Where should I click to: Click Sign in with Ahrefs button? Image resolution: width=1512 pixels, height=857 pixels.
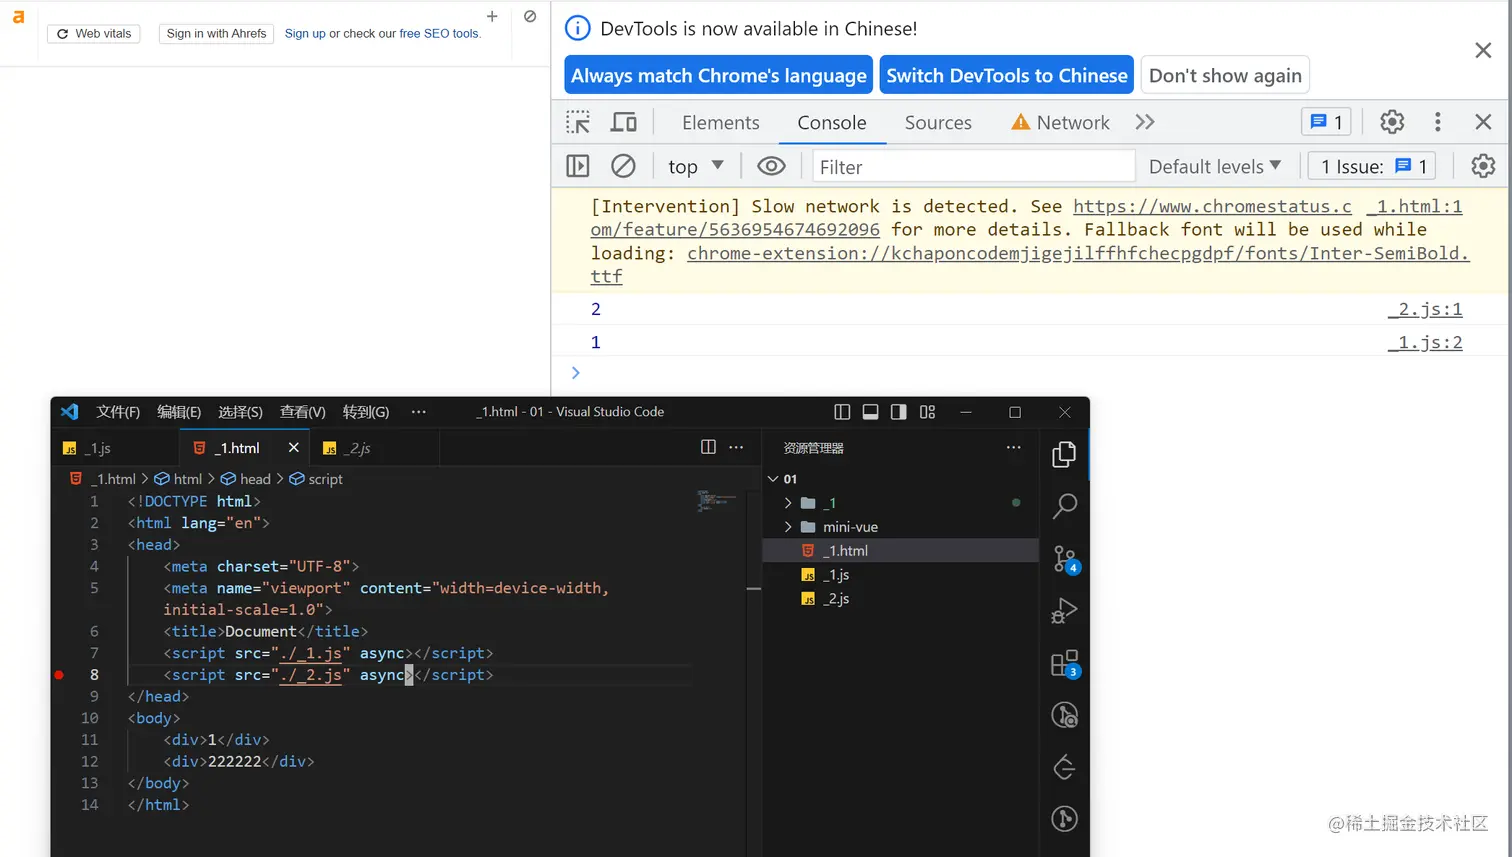(x=216, y=33)
